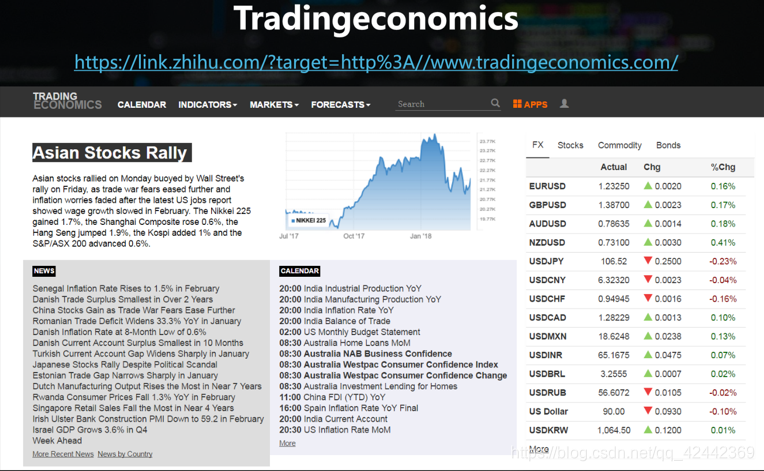Click the red down arrow for USDJPY
764x471 pixels.
(648, 261)
